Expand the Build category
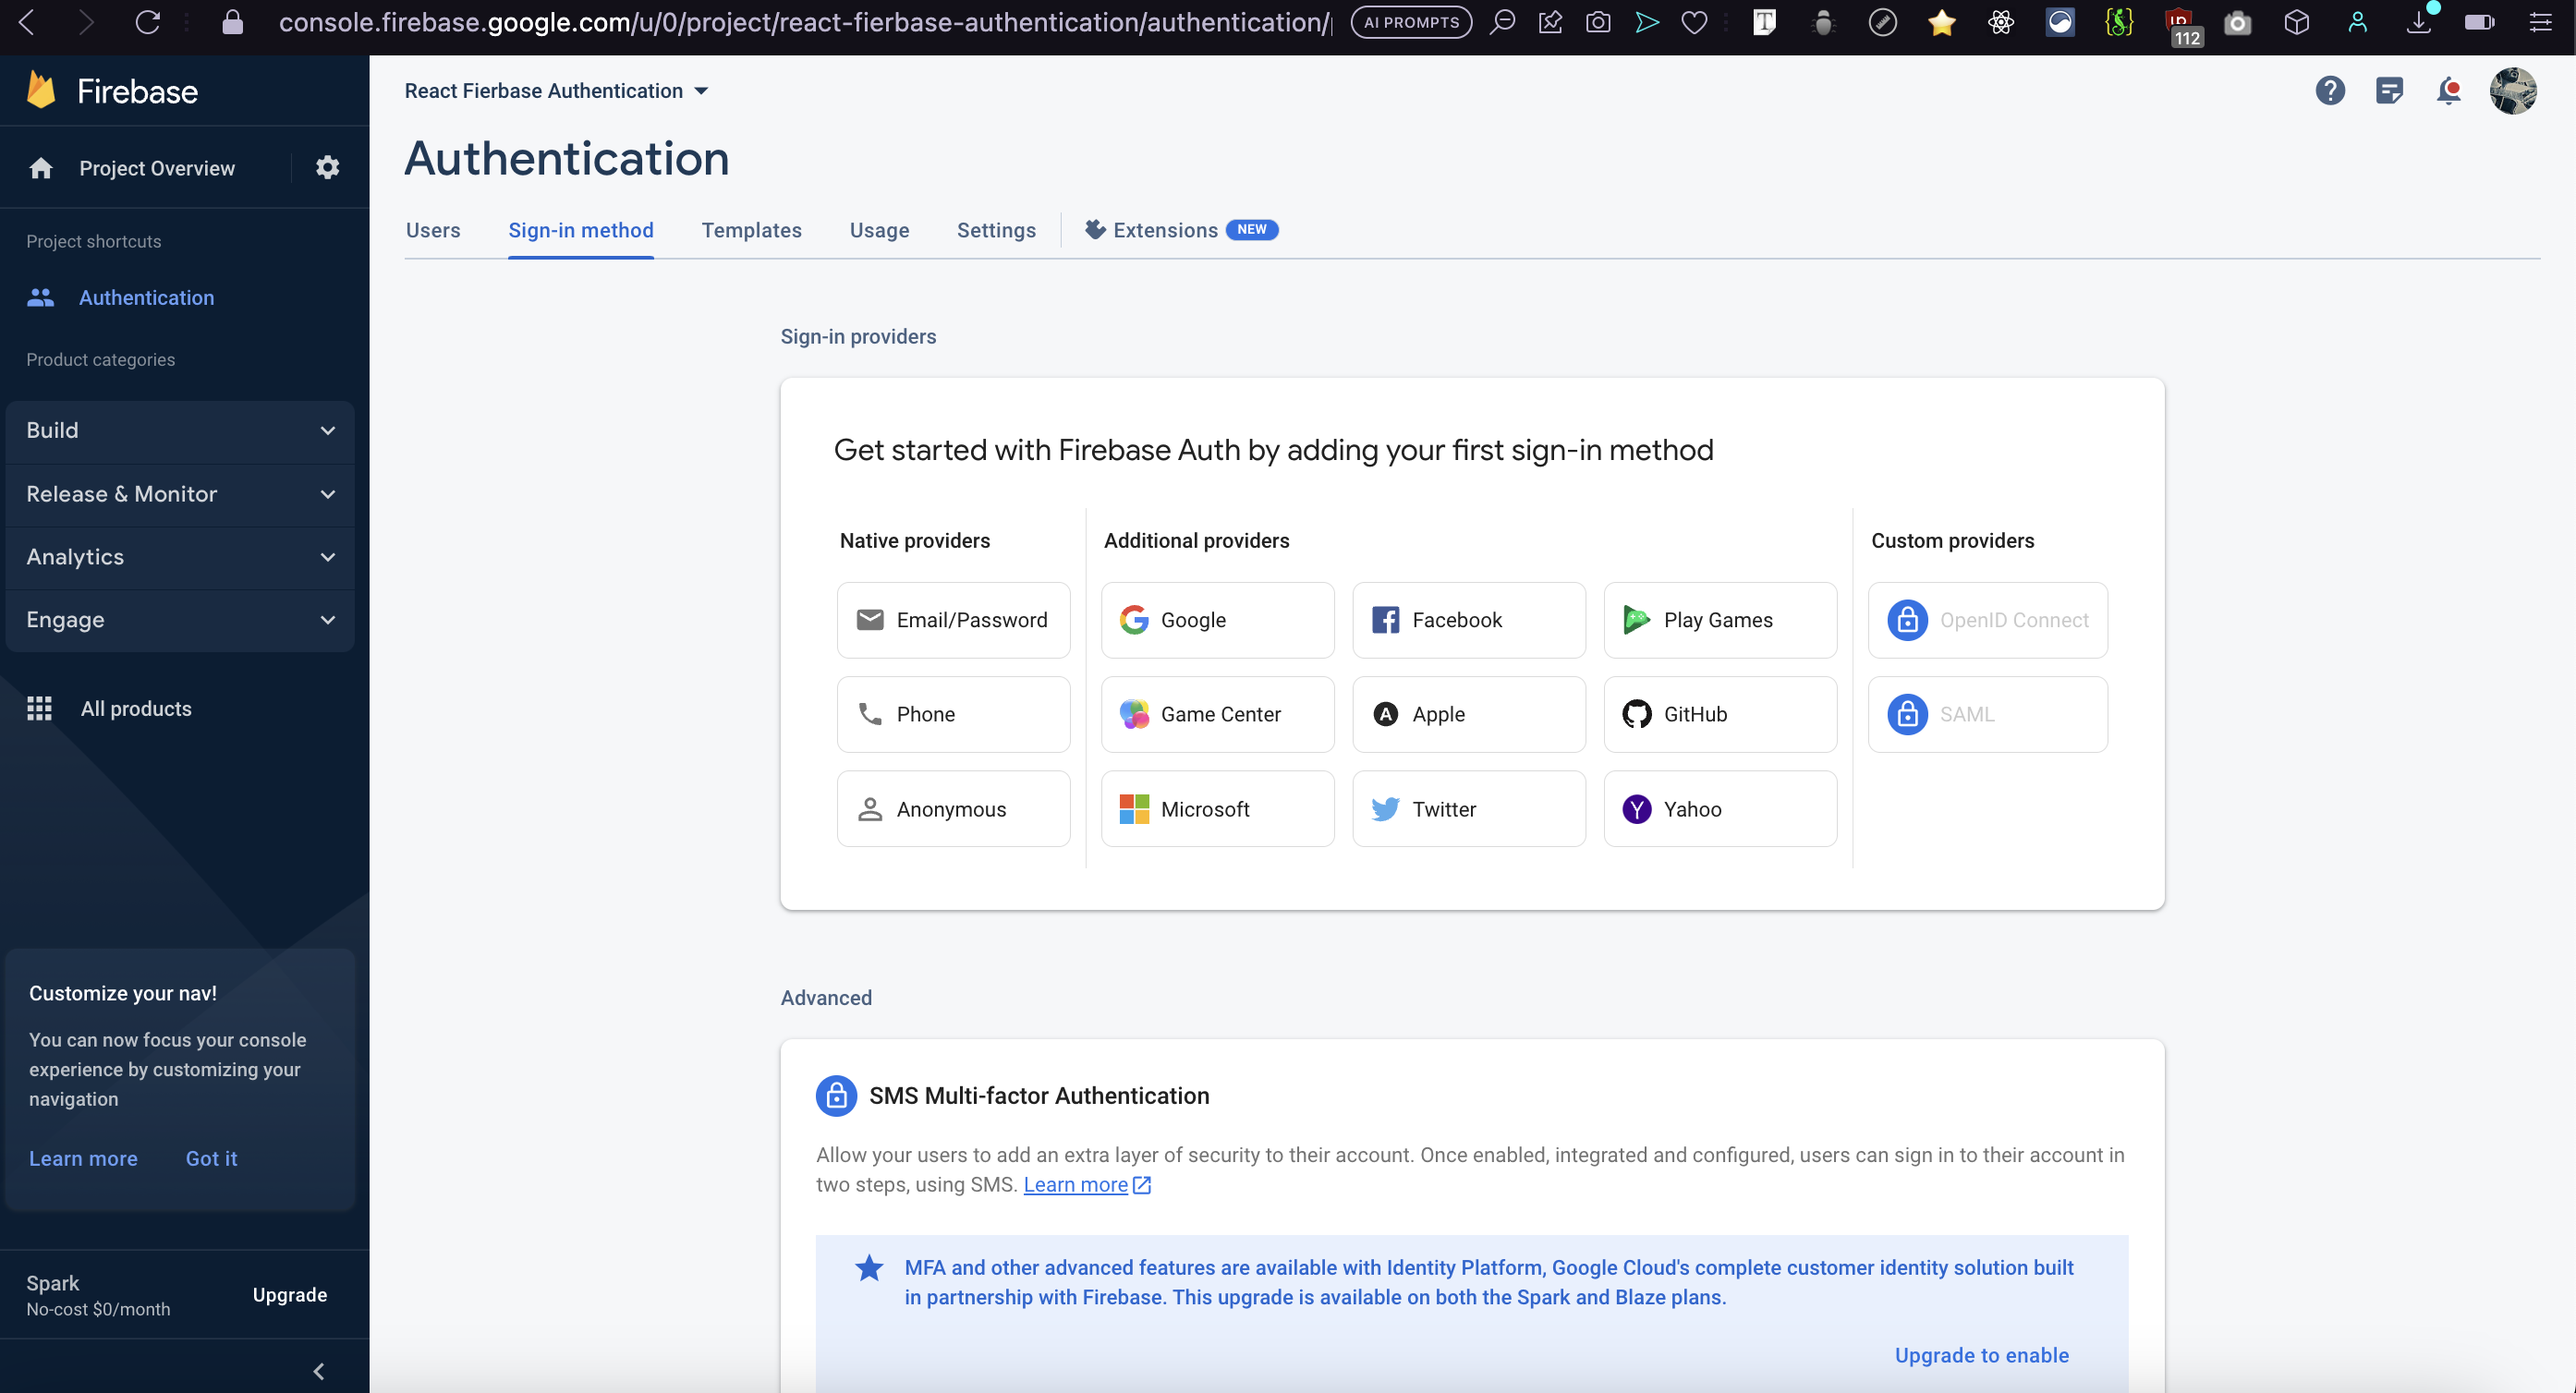2576x1393 pixels. [180, 430]
